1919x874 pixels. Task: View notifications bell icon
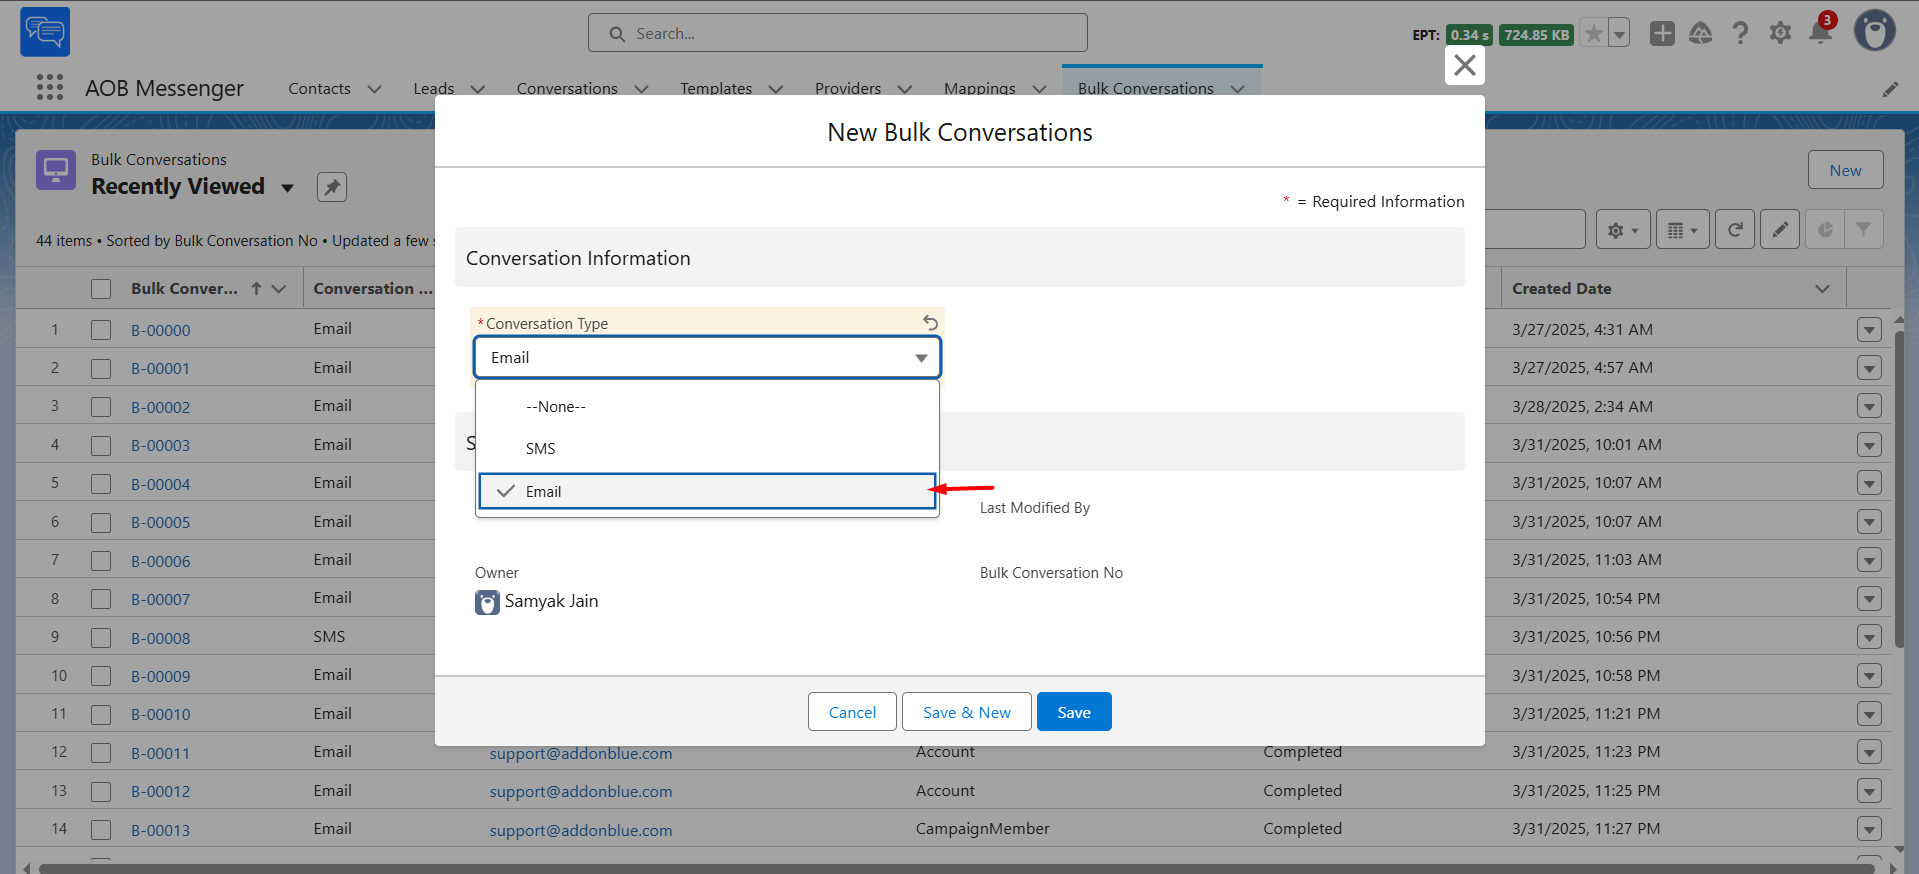pos(1820,34)
